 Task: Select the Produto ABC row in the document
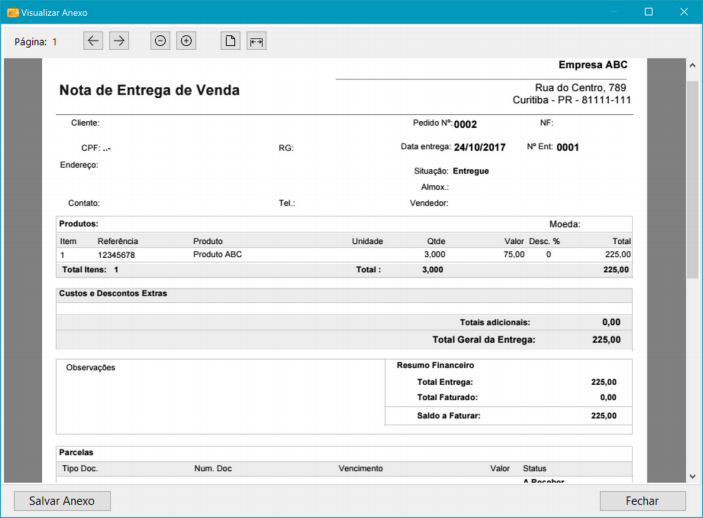217,255
